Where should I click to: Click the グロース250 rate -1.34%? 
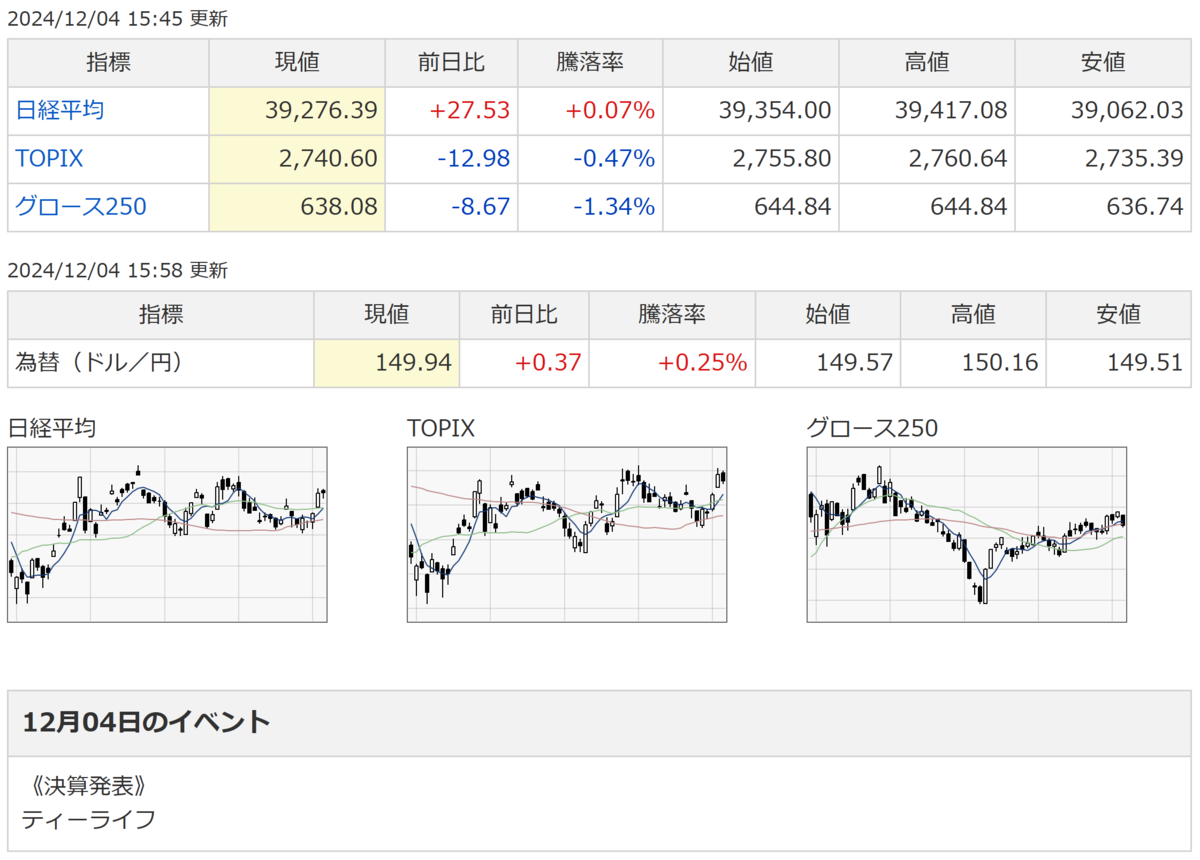[x=614, y=207]
